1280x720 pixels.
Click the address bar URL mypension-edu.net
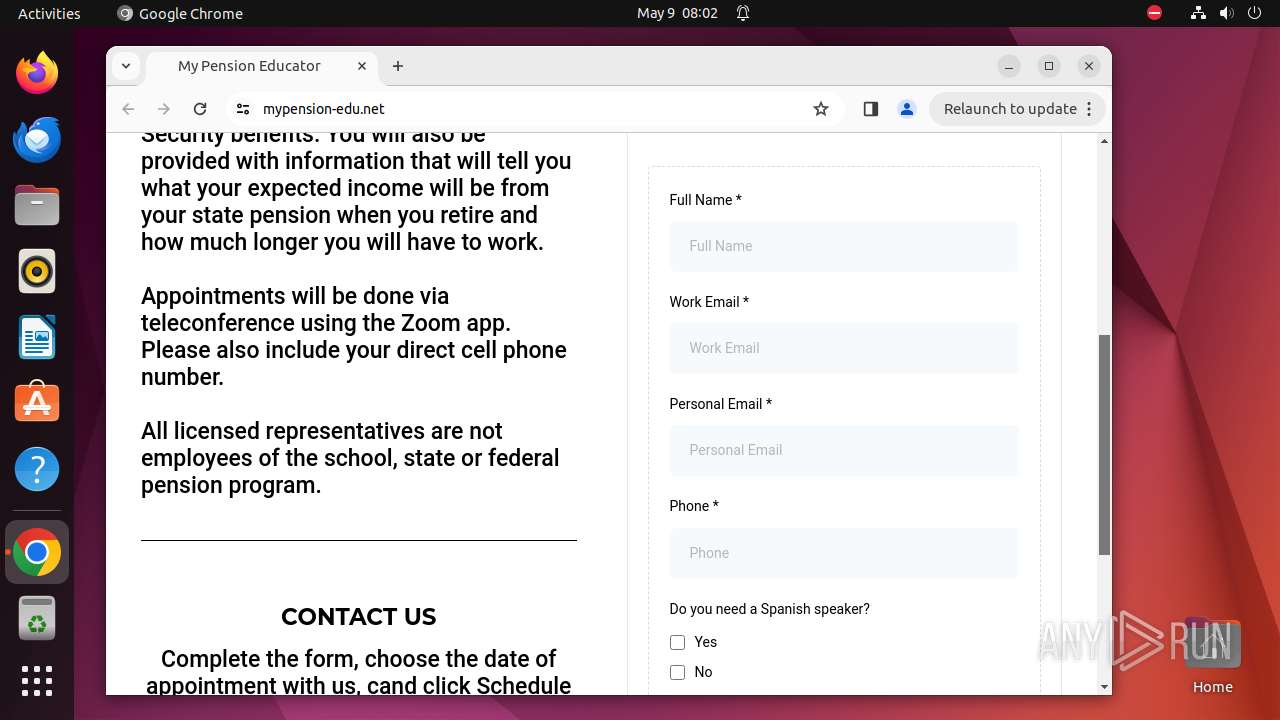point(323,109)
